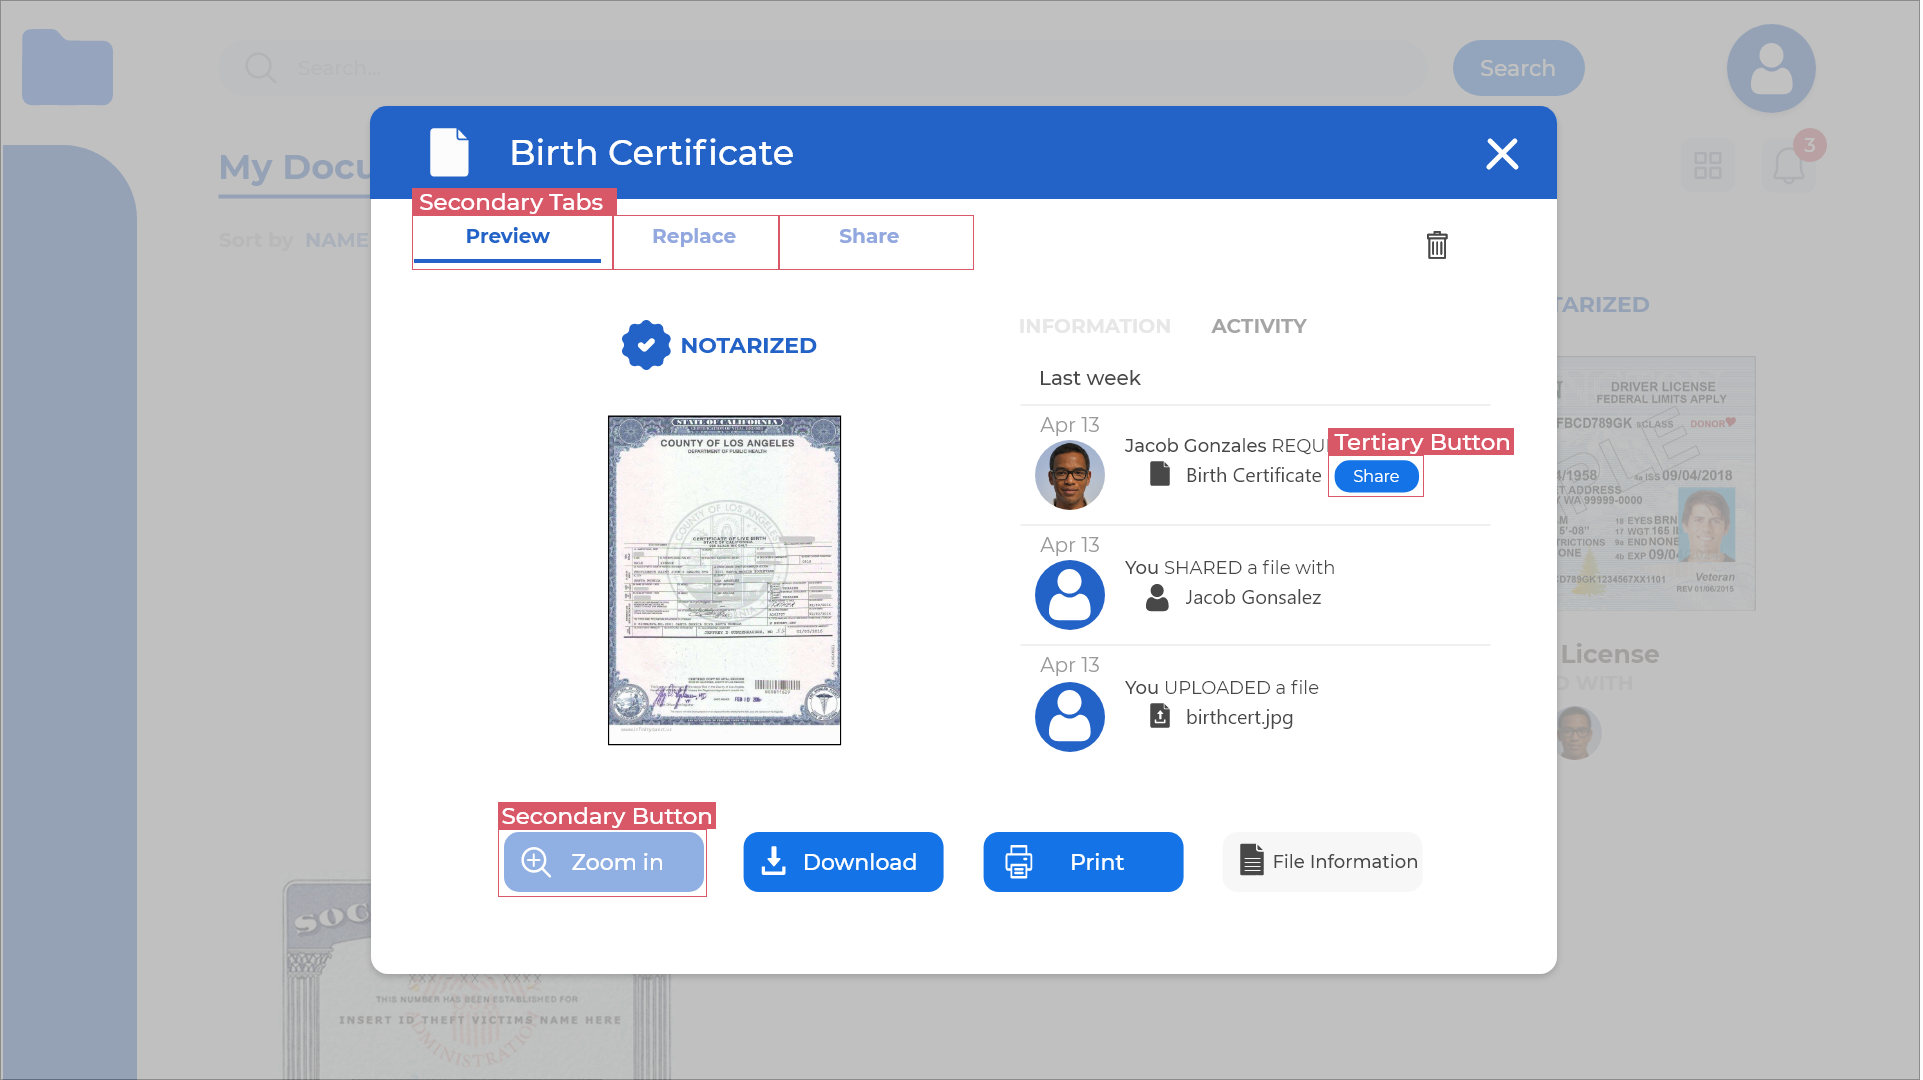Open the user profile avatar
Image resolution: width=1923 pixels, height=1080 pixels.
pos(1773,68)
